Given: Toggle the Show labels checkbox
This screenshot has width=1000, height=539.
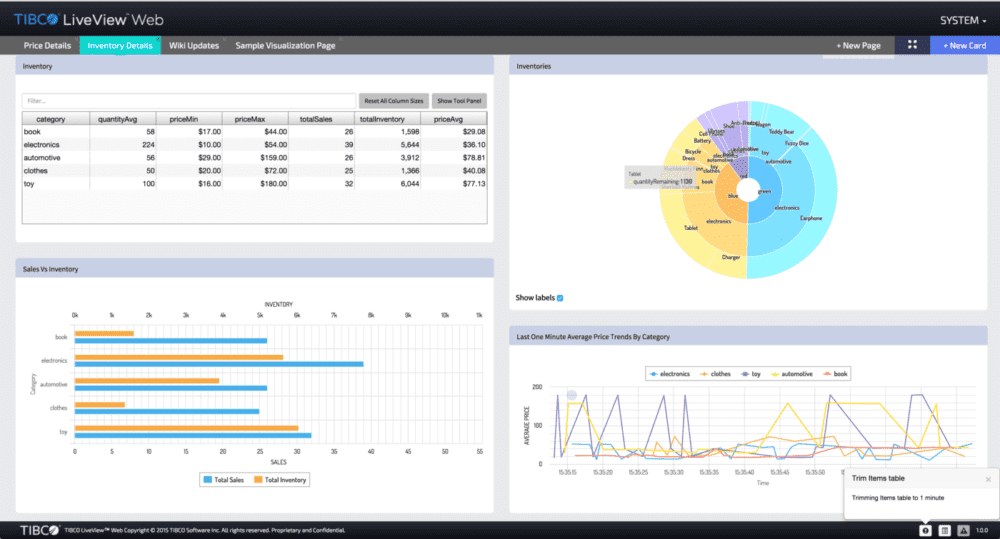Looking at the screenshot, I should click(x=560, y=298).
